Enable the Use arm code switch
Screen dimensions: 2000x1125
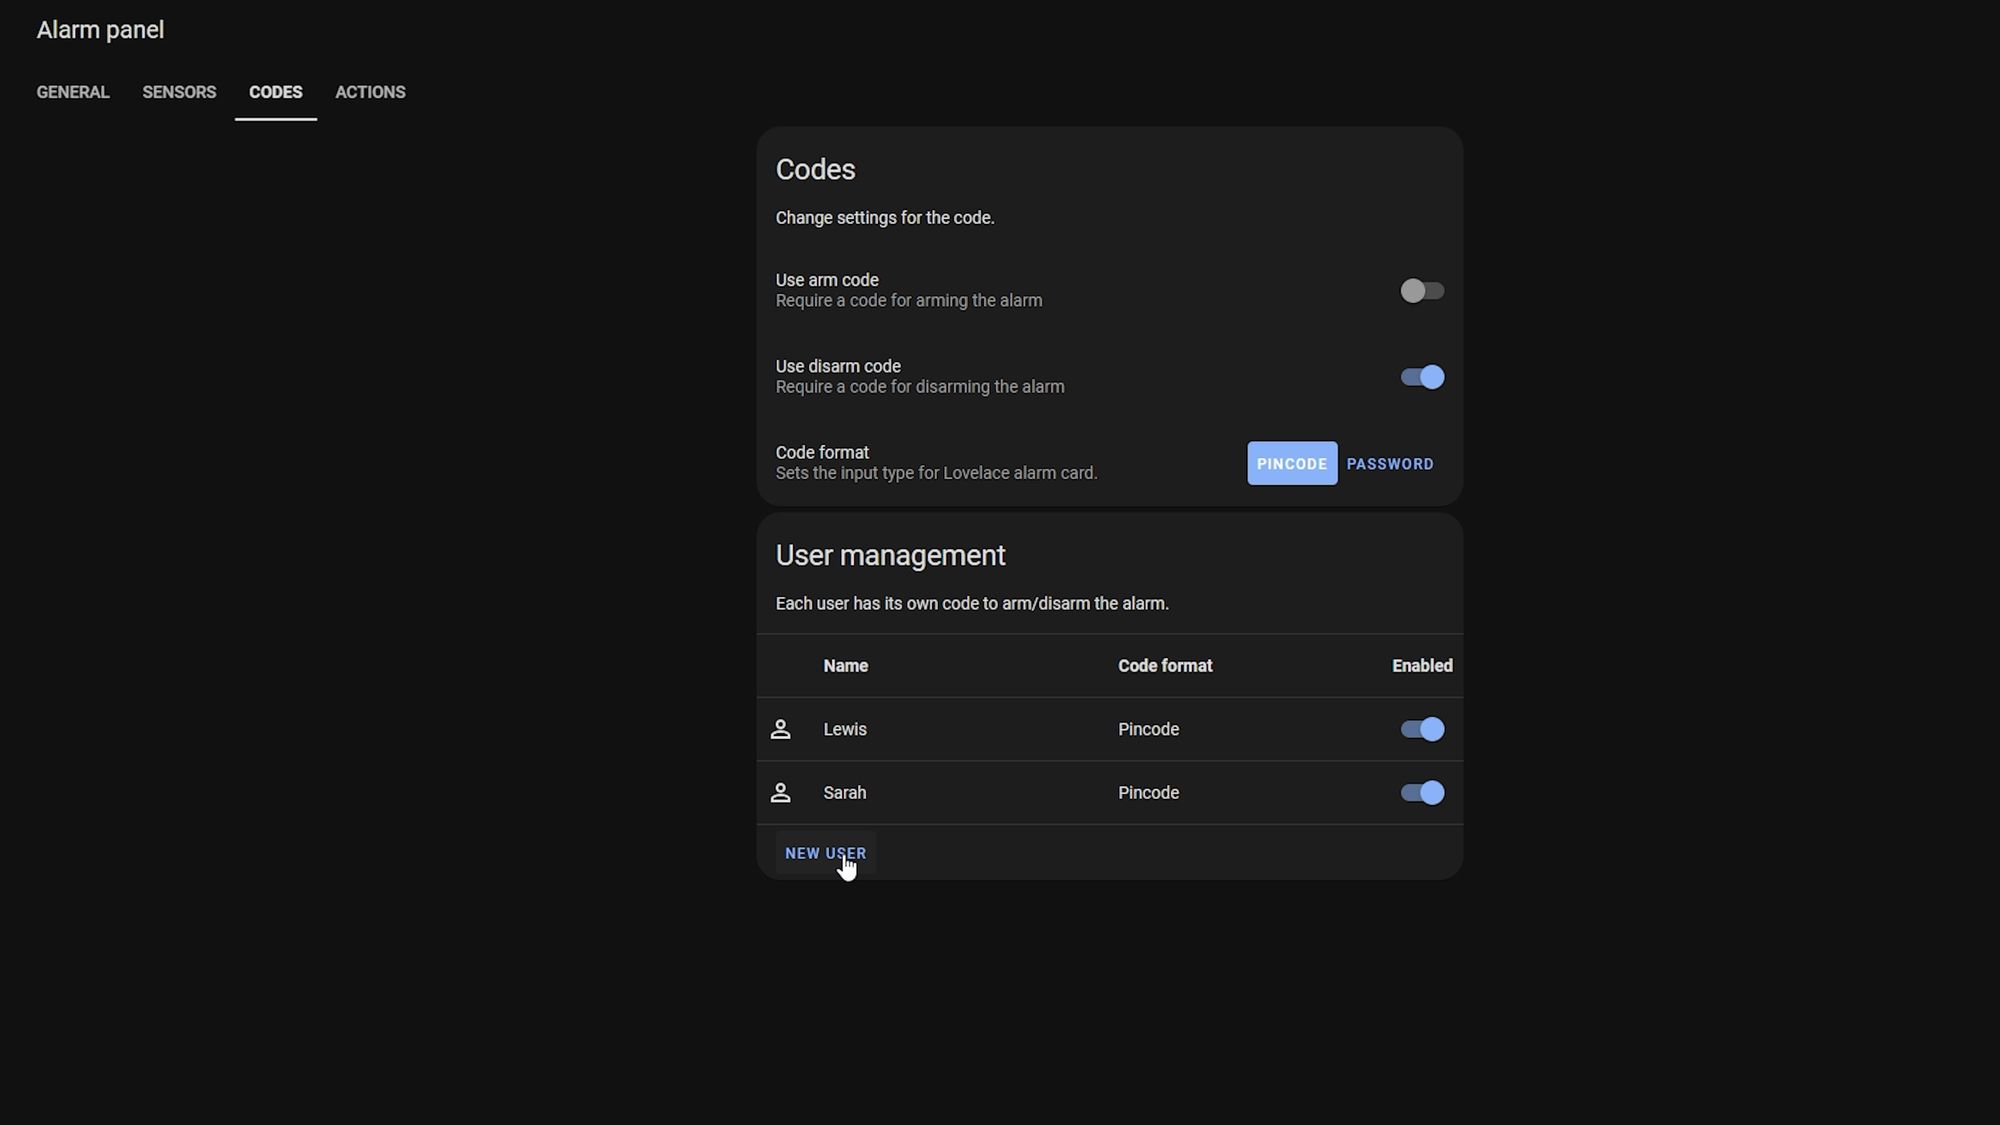click(x=1421, y=291)
